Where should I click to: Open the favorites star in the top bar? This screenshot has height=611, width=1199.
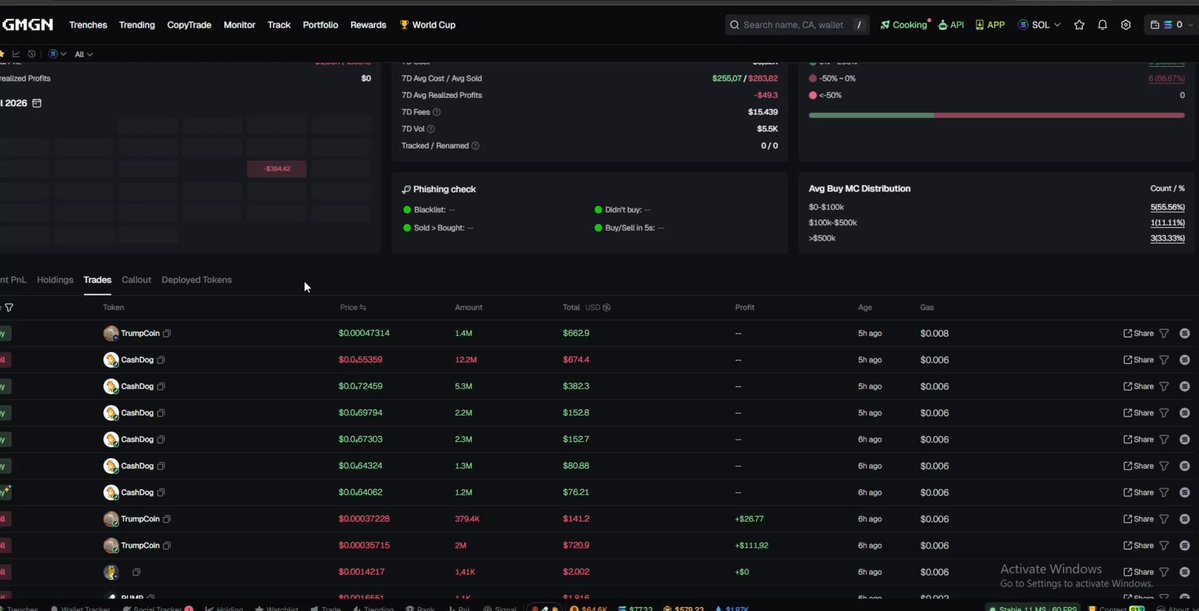1079,24
